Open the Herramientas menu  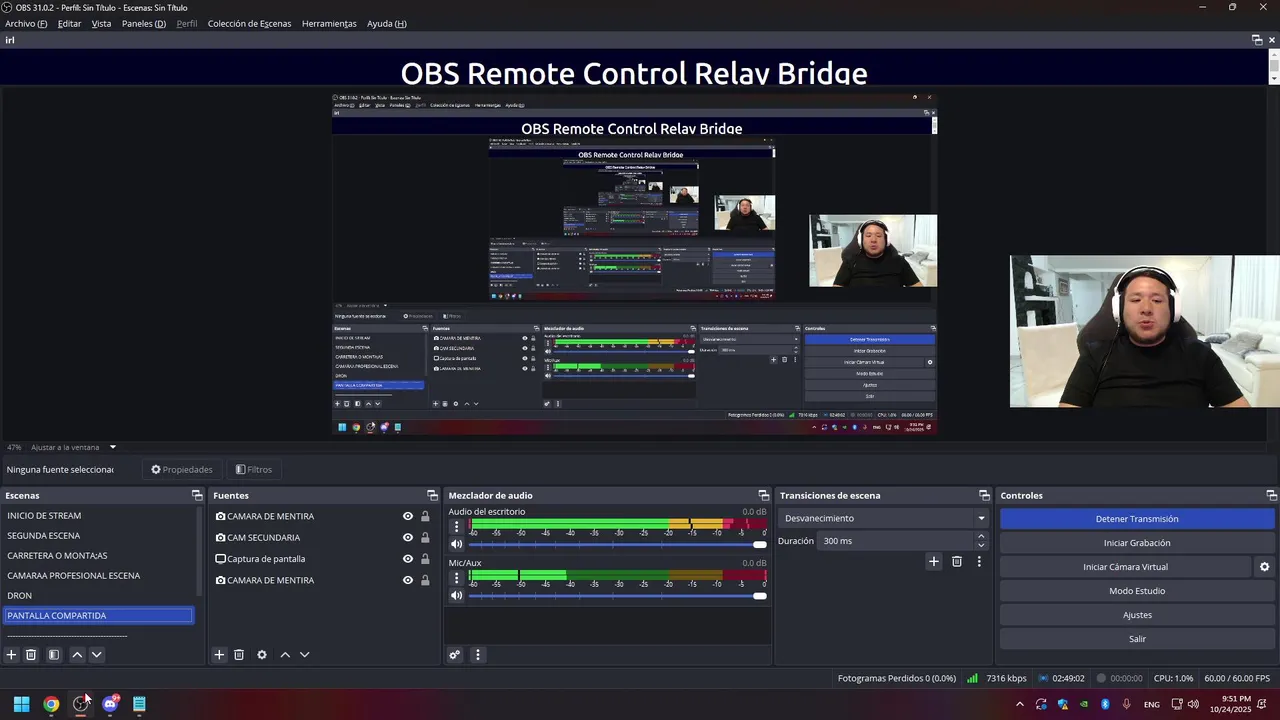[329, 23]
